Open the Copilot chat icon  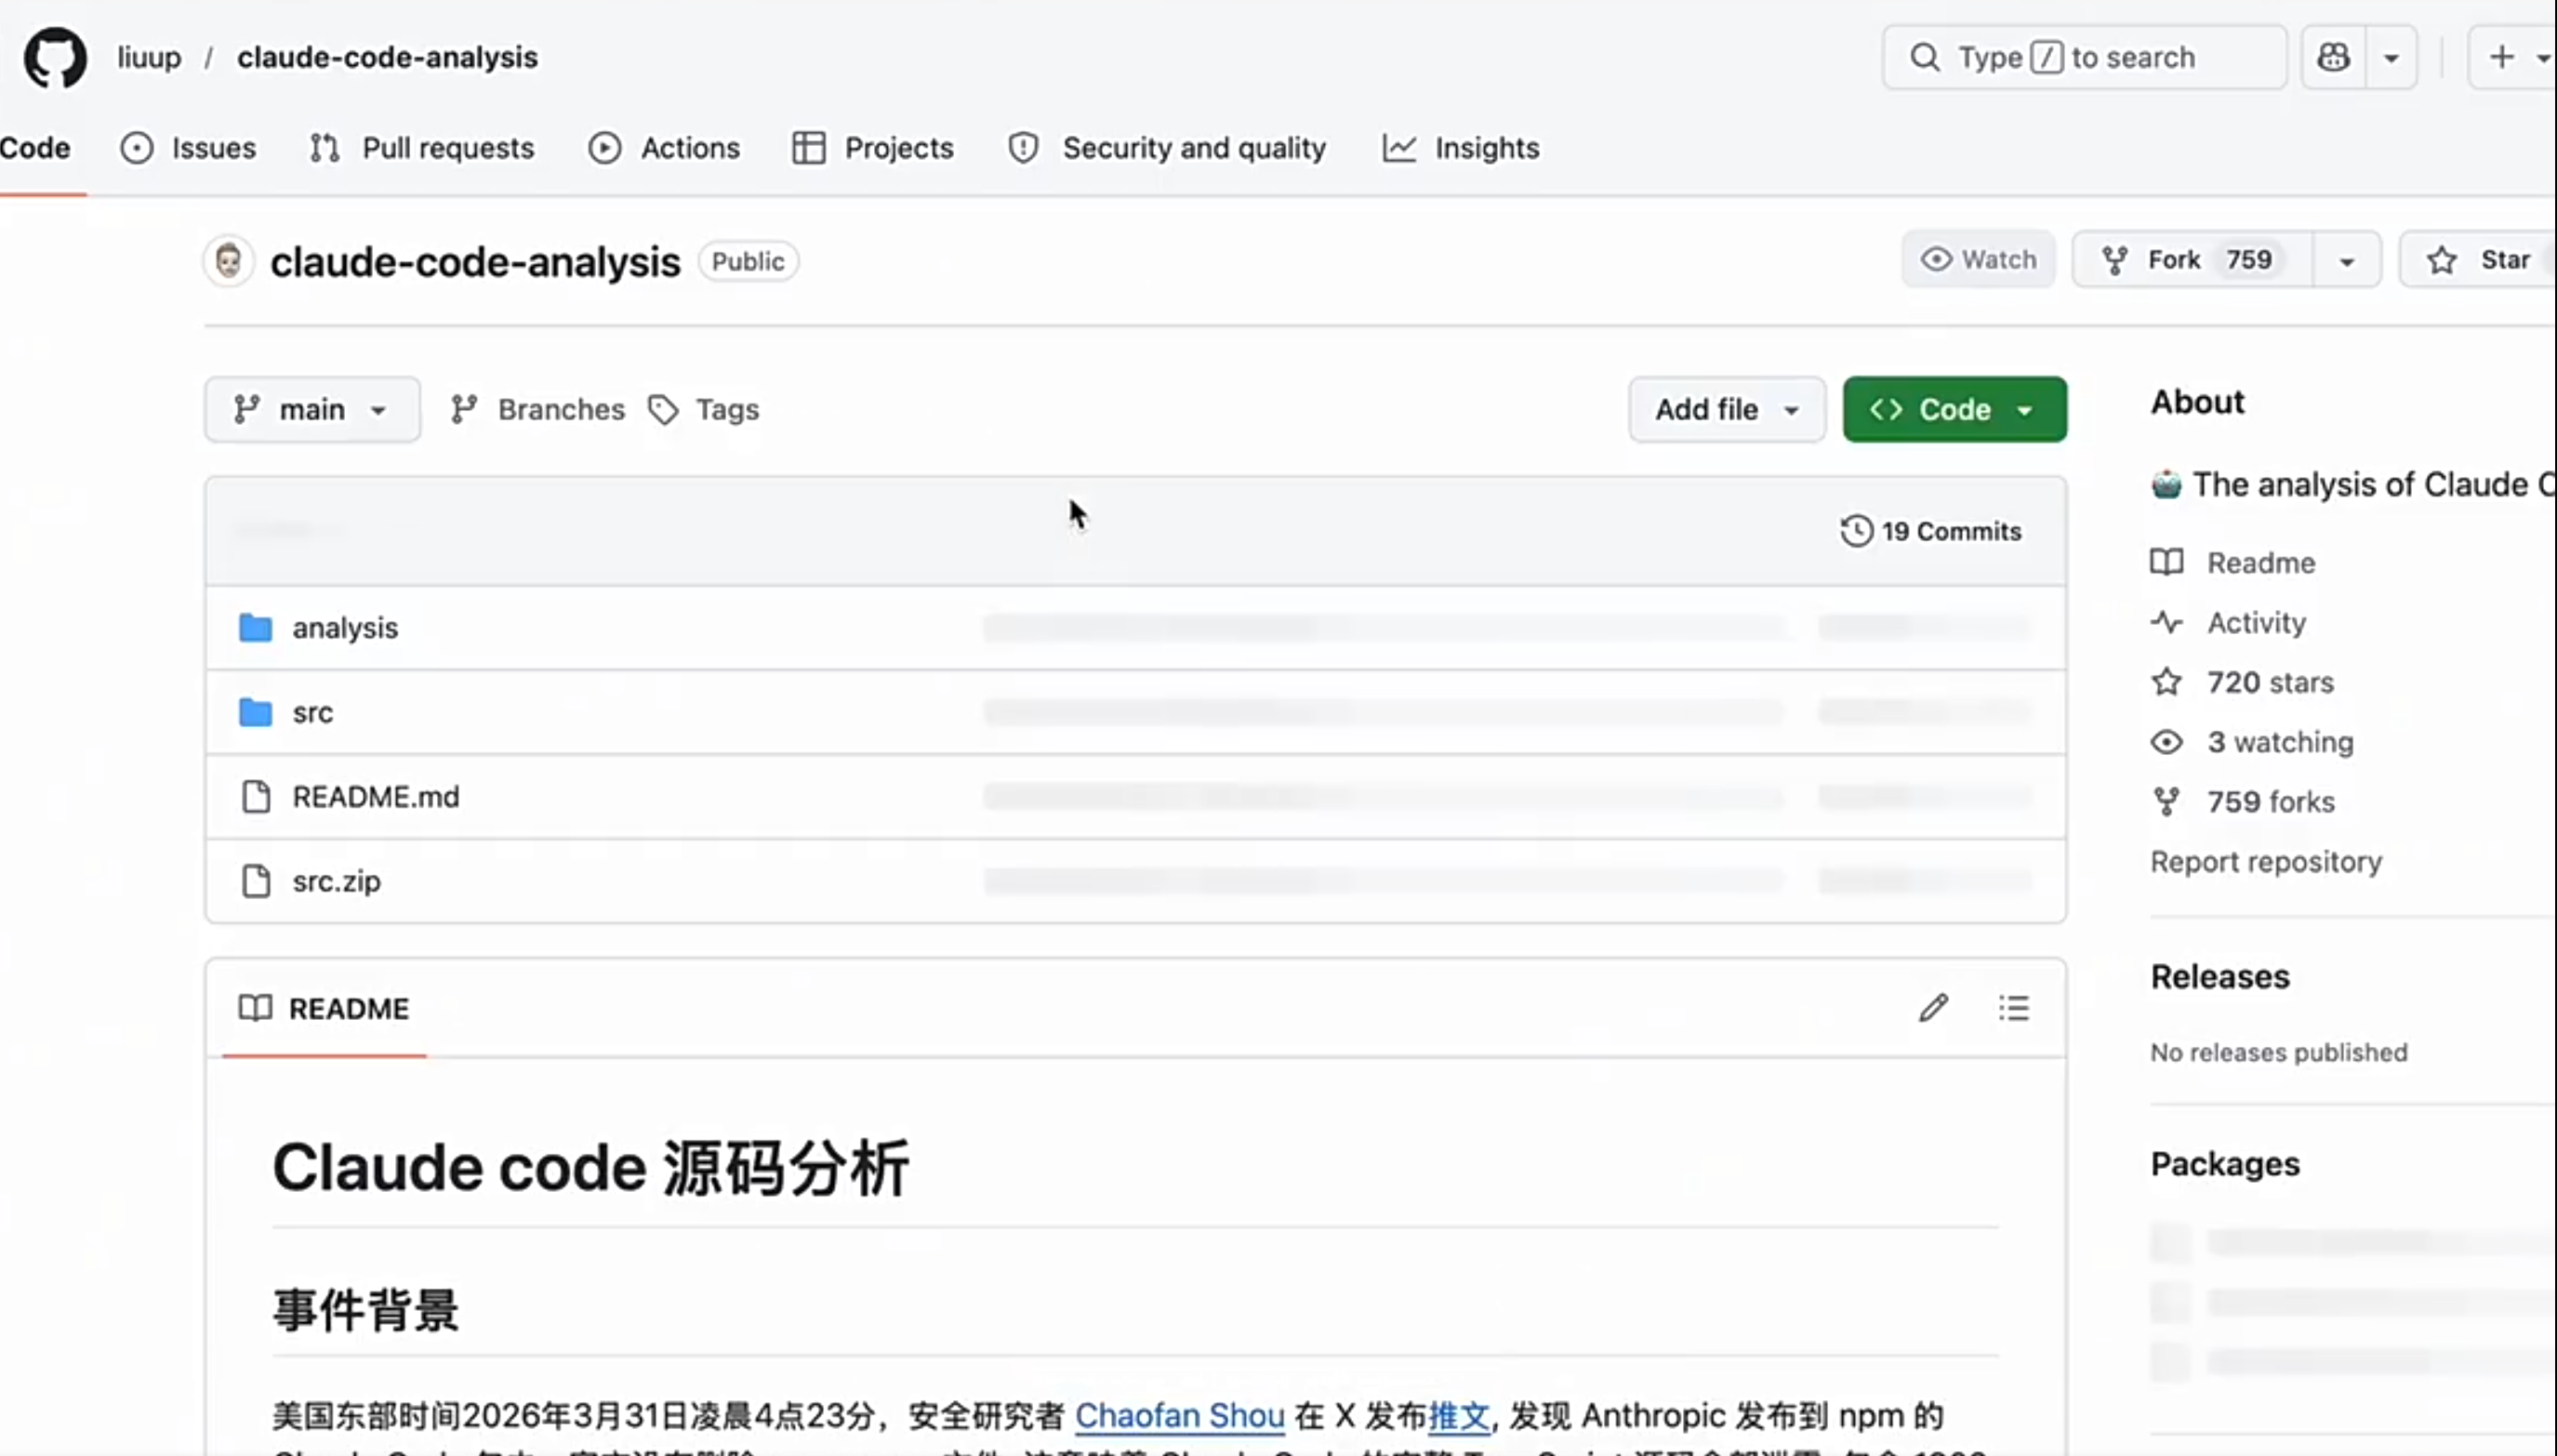click(x=2333, y=58)
